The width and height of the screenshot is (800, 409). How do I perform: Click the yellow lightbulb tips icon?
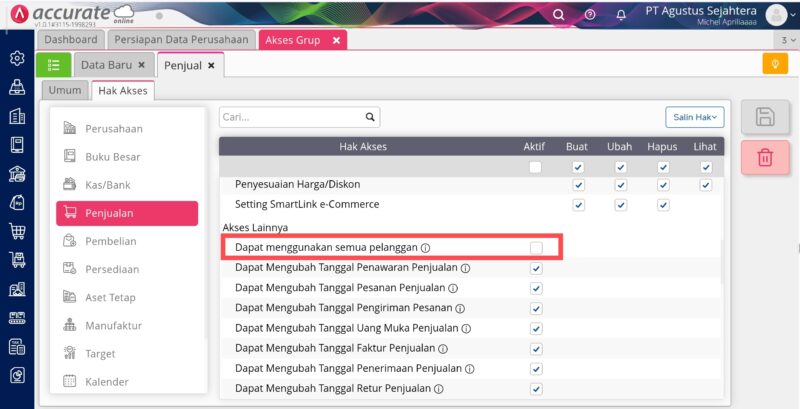click(774, 64)
